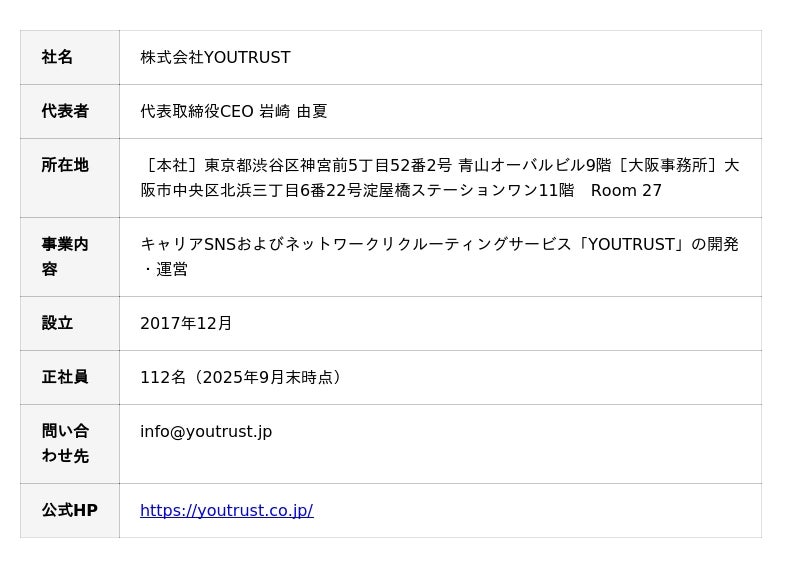The width and height of the screenshot is (800, 568).
Task: Click the 112名 employee count text
Action: (163, 378)
